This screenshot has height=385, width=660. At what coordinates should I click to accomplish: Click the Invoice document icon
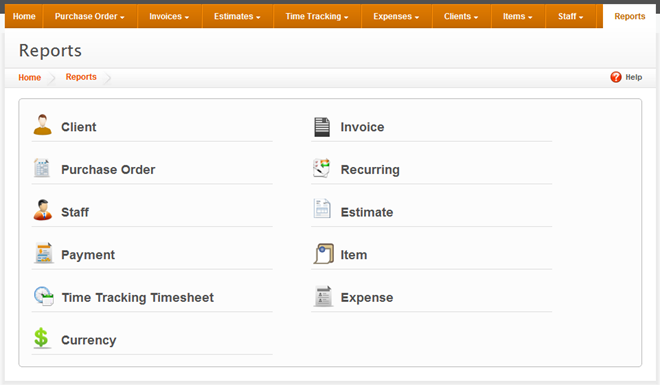pyautogui.click(x=322, y=127)
